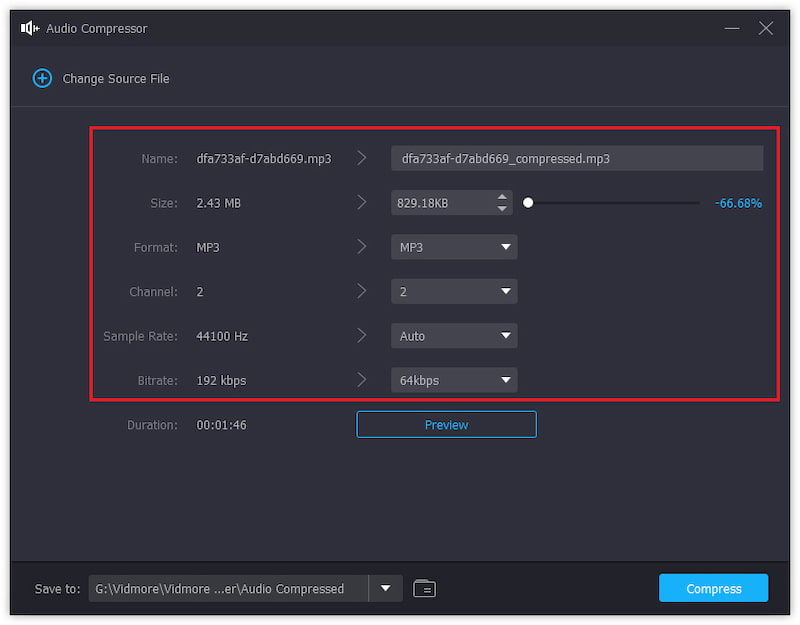Click the arrow chevron in the Size row
This screenshot has height=625, width=800.
[x=362, y=203]
